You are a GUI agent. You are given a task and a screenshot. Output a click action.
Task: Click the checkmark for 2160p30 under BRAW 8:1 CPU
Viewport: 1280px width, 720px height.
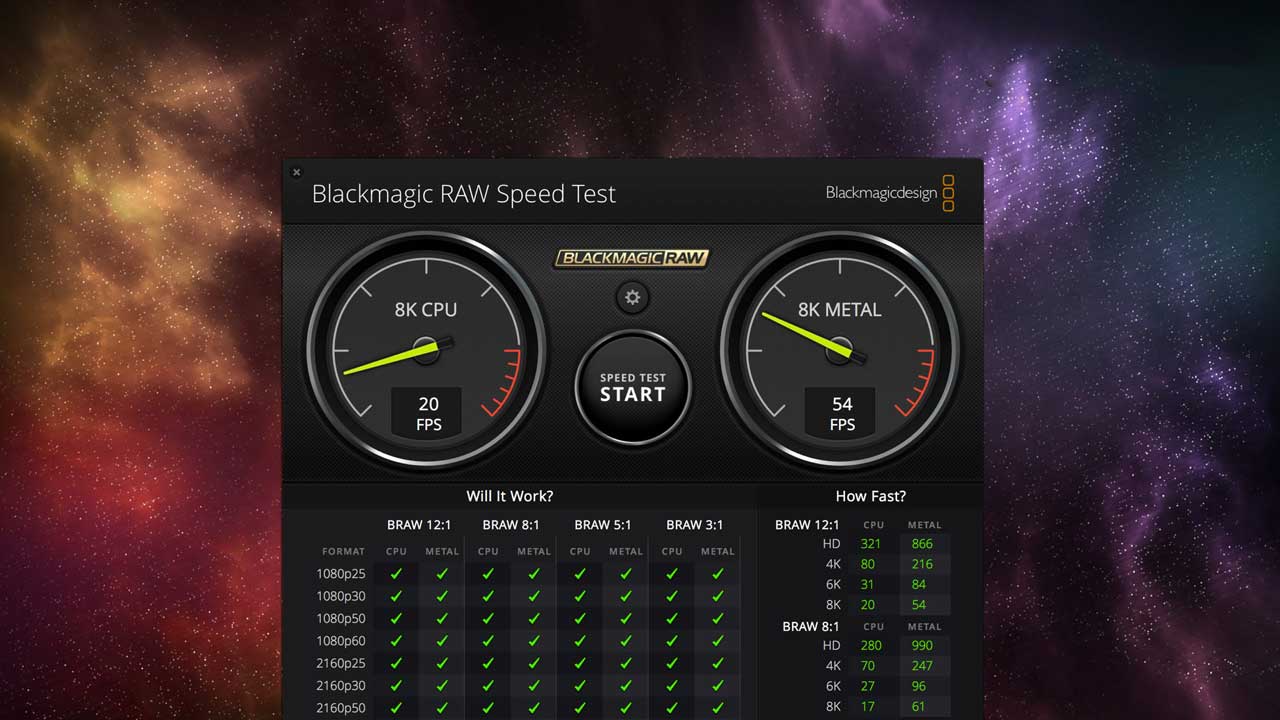tap(487, 685)
